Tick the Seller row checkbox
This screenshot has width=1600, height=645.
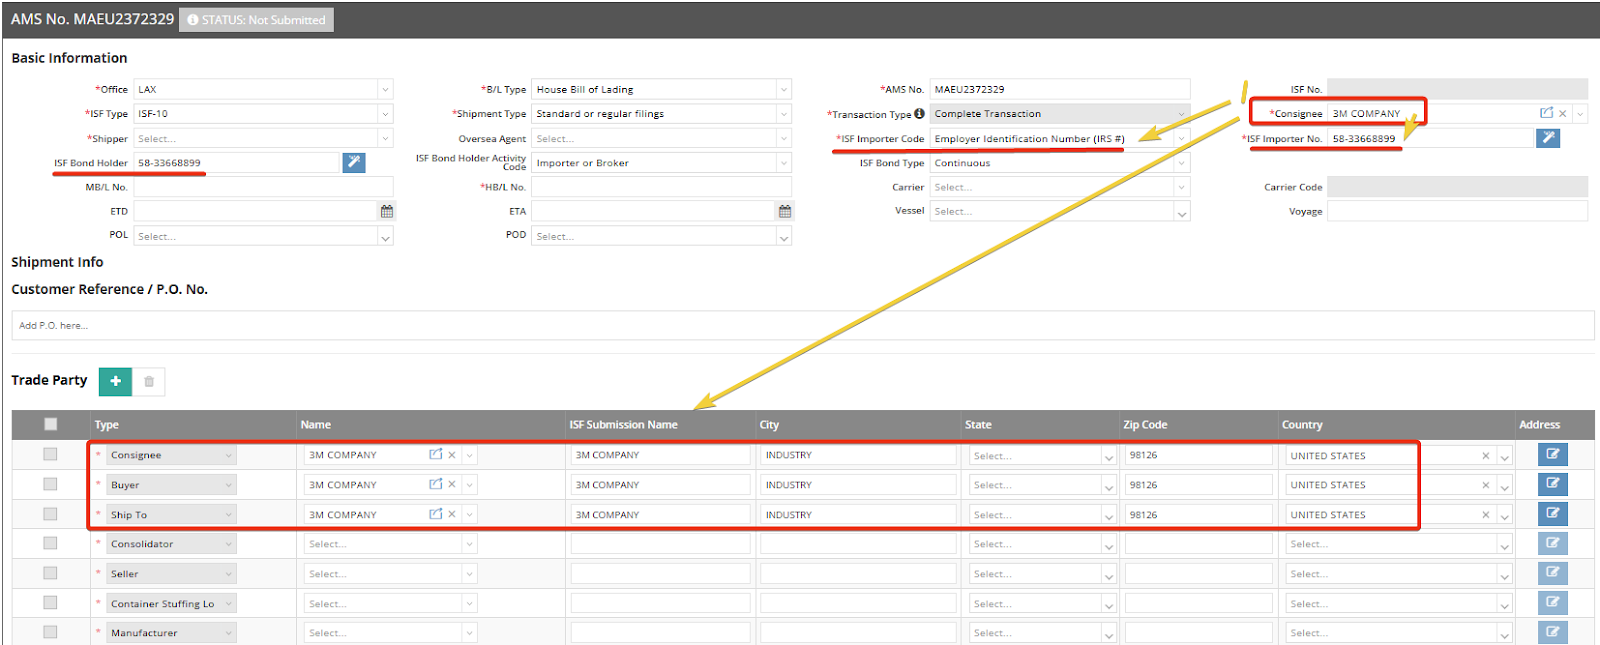(50, 573)
